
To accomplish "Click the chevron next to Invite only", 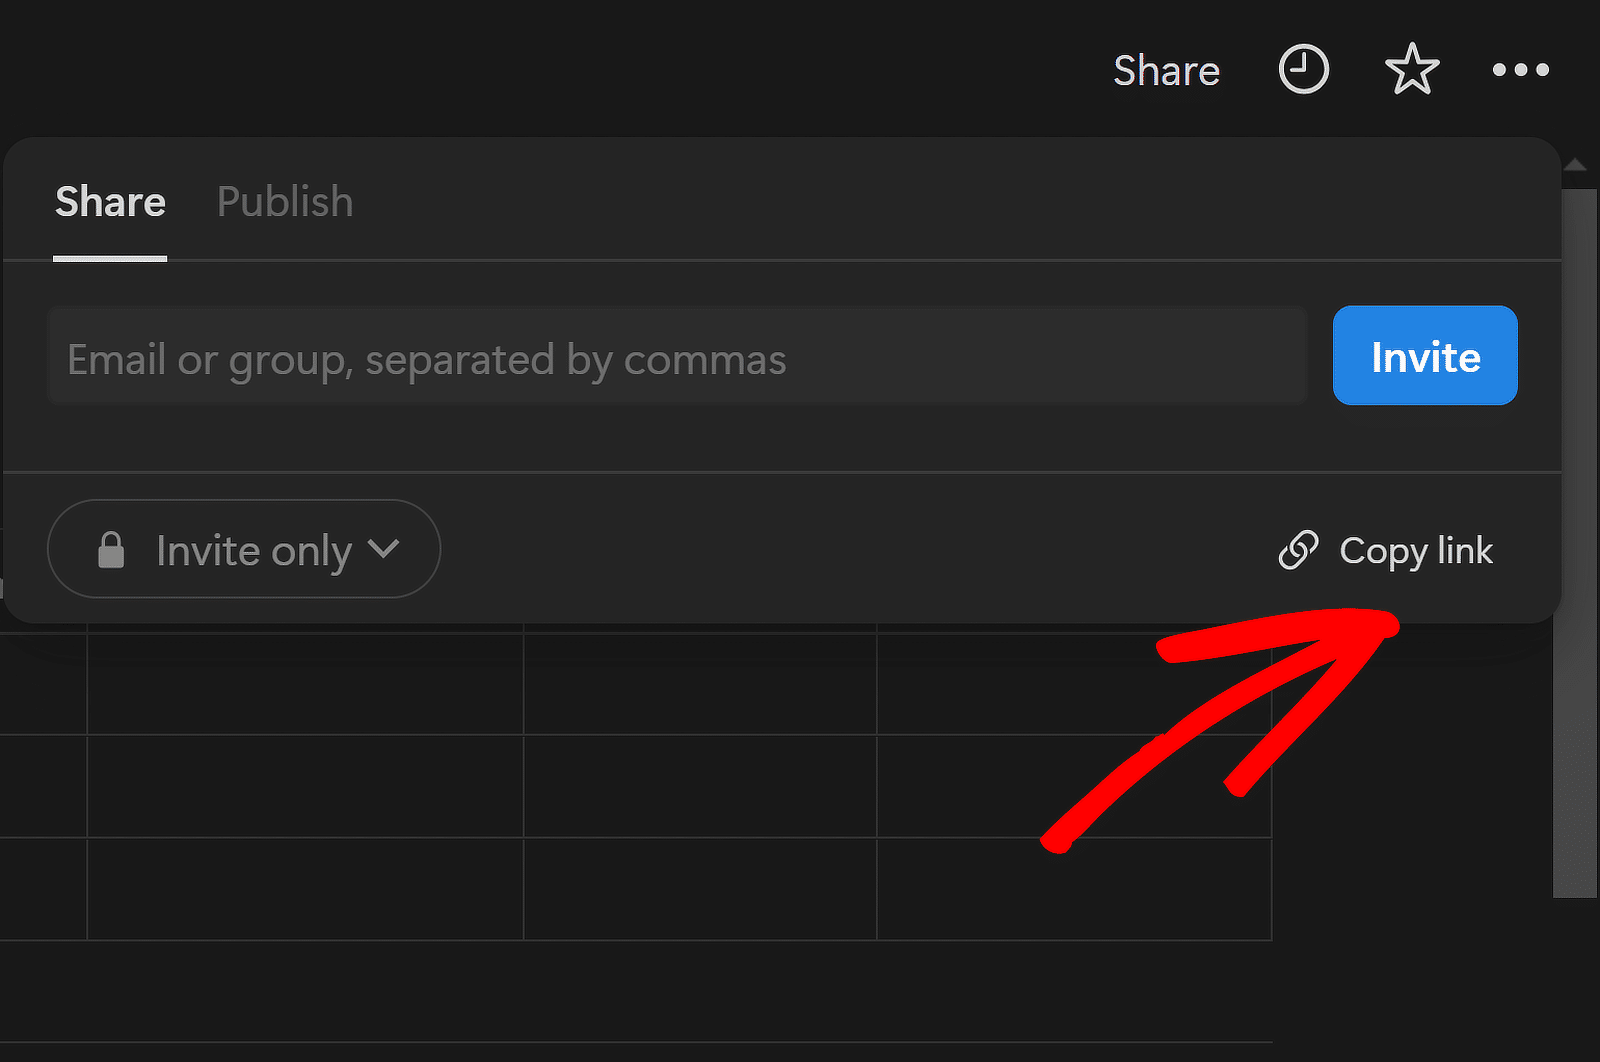I will pos(384,549).
